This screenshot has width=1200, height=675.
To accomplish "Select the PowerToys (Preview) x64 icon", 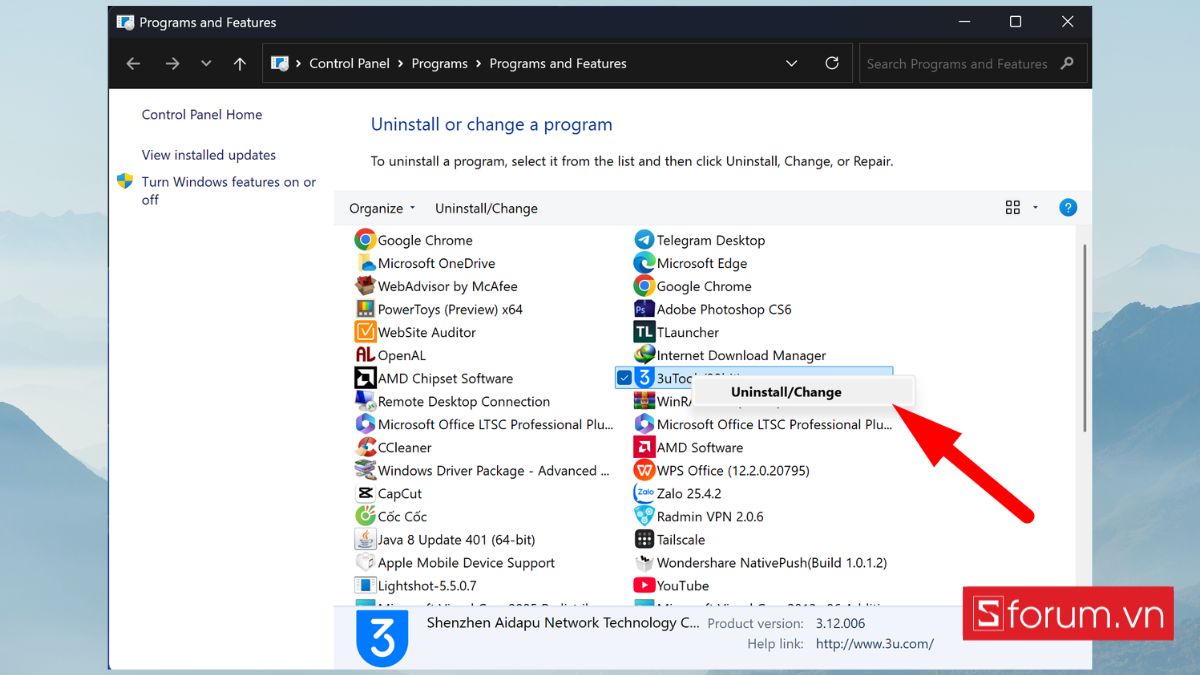I will pos(365,309).
